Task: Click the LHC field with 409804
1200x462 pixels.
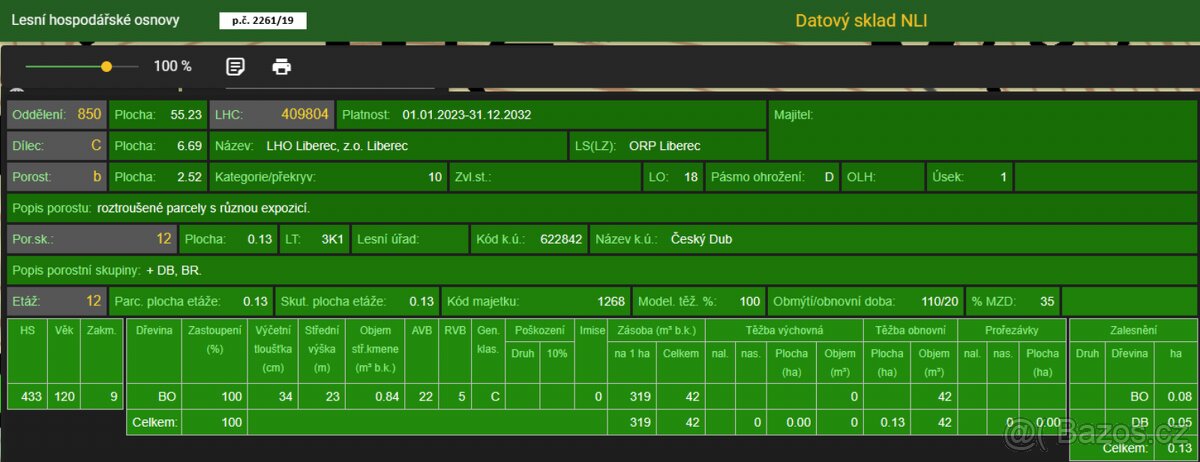Action: point(271,114)
